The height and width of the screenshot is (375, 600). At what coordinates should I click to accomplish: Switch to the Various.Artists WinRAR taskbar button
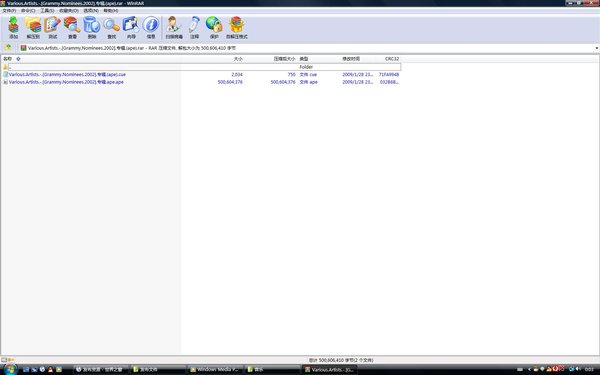tap(330, 370)
